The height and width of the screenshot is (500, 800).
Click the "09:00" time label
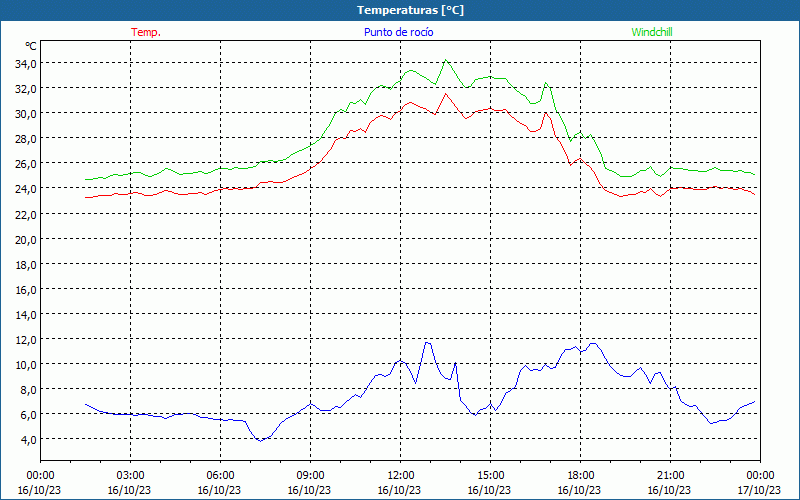[310, 476]
